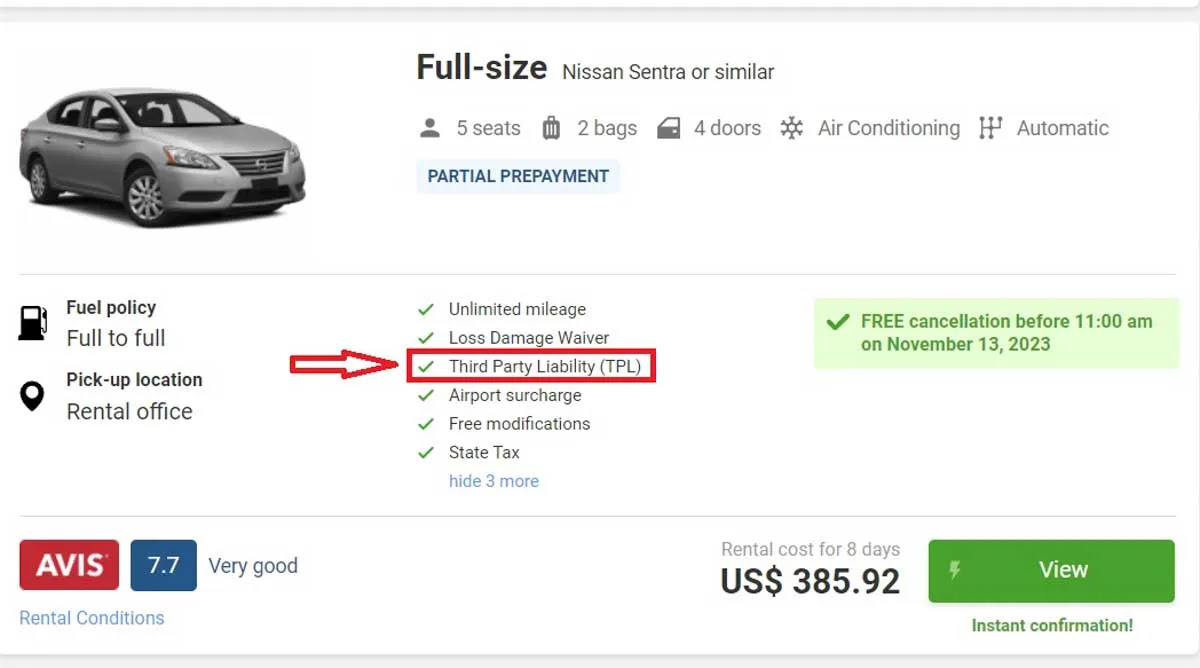Click the 7.7 rating badge
Image resolution: width=1200 pixels, height=668 pixels.
tap(163, 566)
